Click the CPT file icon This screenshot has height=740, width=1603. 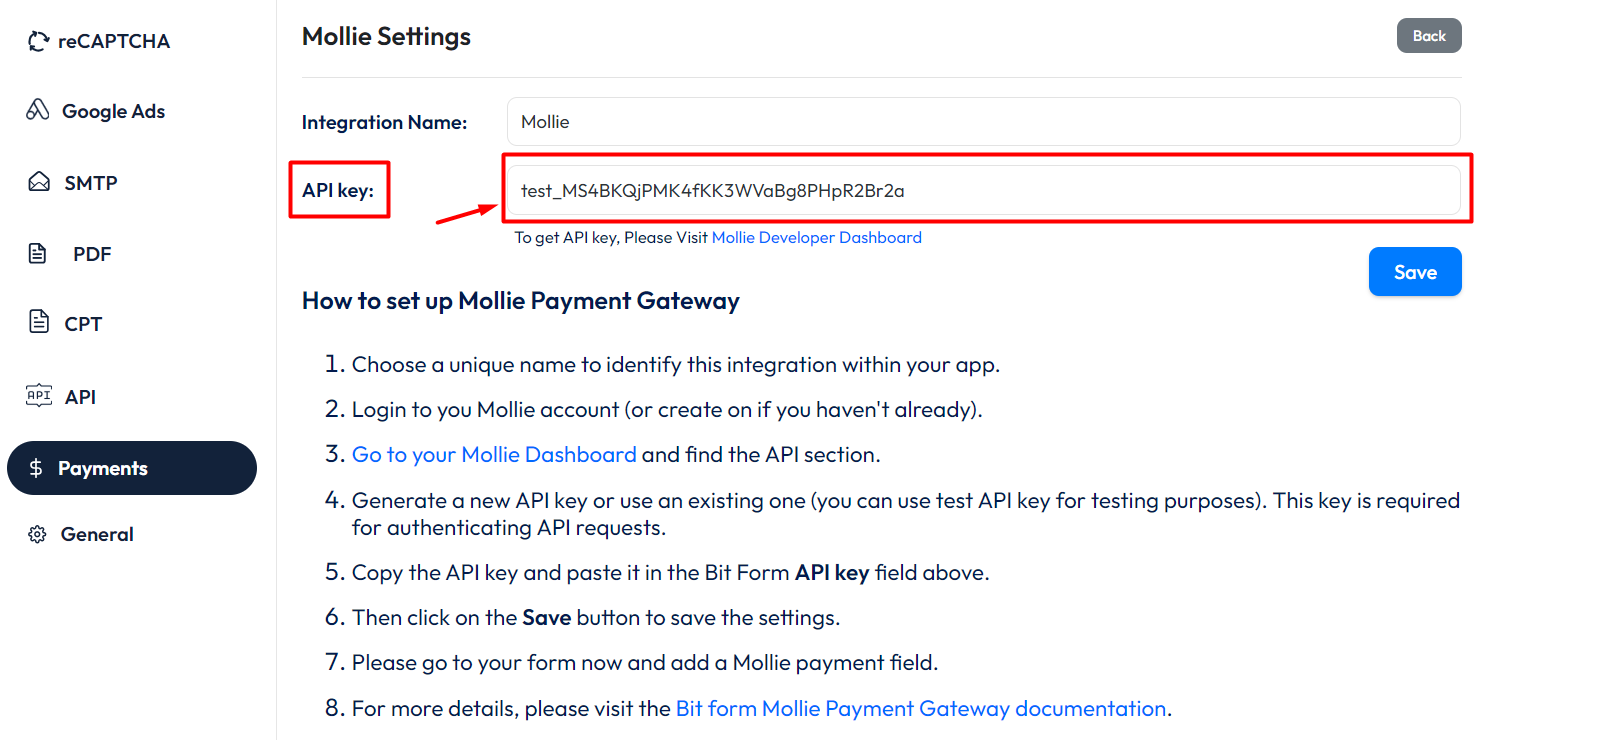pyautogui.click(x=39, y=322)
